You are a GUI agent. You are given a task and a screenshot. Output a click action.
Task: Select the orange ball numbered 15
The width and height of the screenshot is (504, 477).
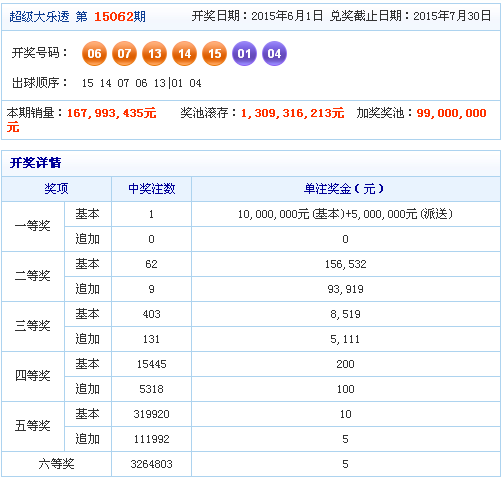pos(214,53)
